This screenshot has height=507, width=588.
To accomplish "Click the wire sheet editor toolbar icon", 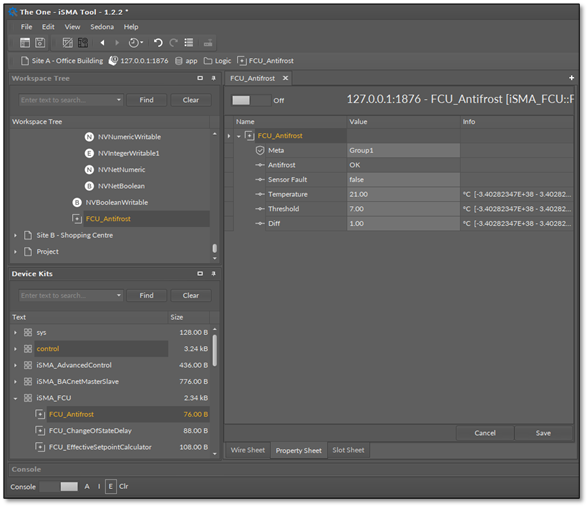I will pos(68,43).
